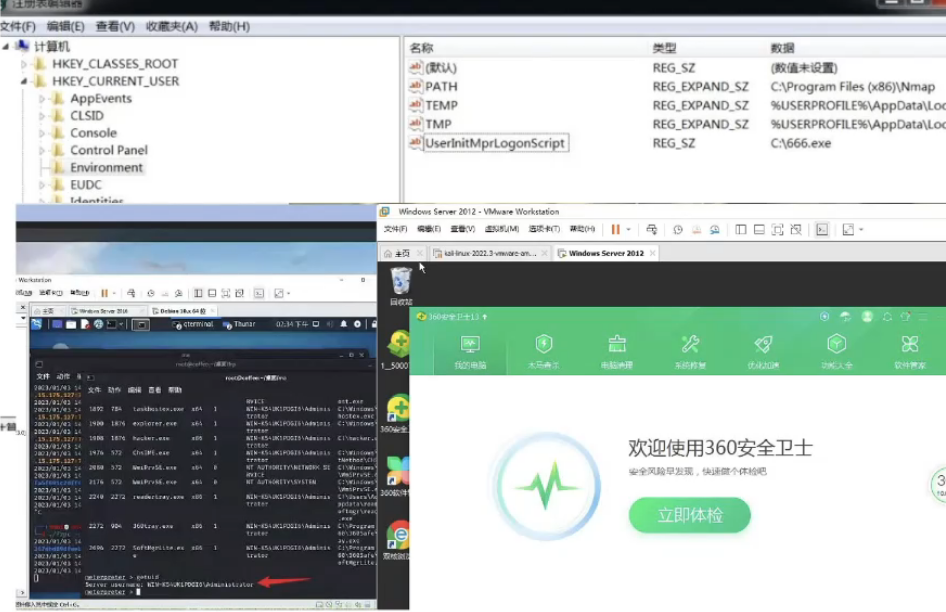Select the Environment registry key
The image size is (946, 612).
106,167
